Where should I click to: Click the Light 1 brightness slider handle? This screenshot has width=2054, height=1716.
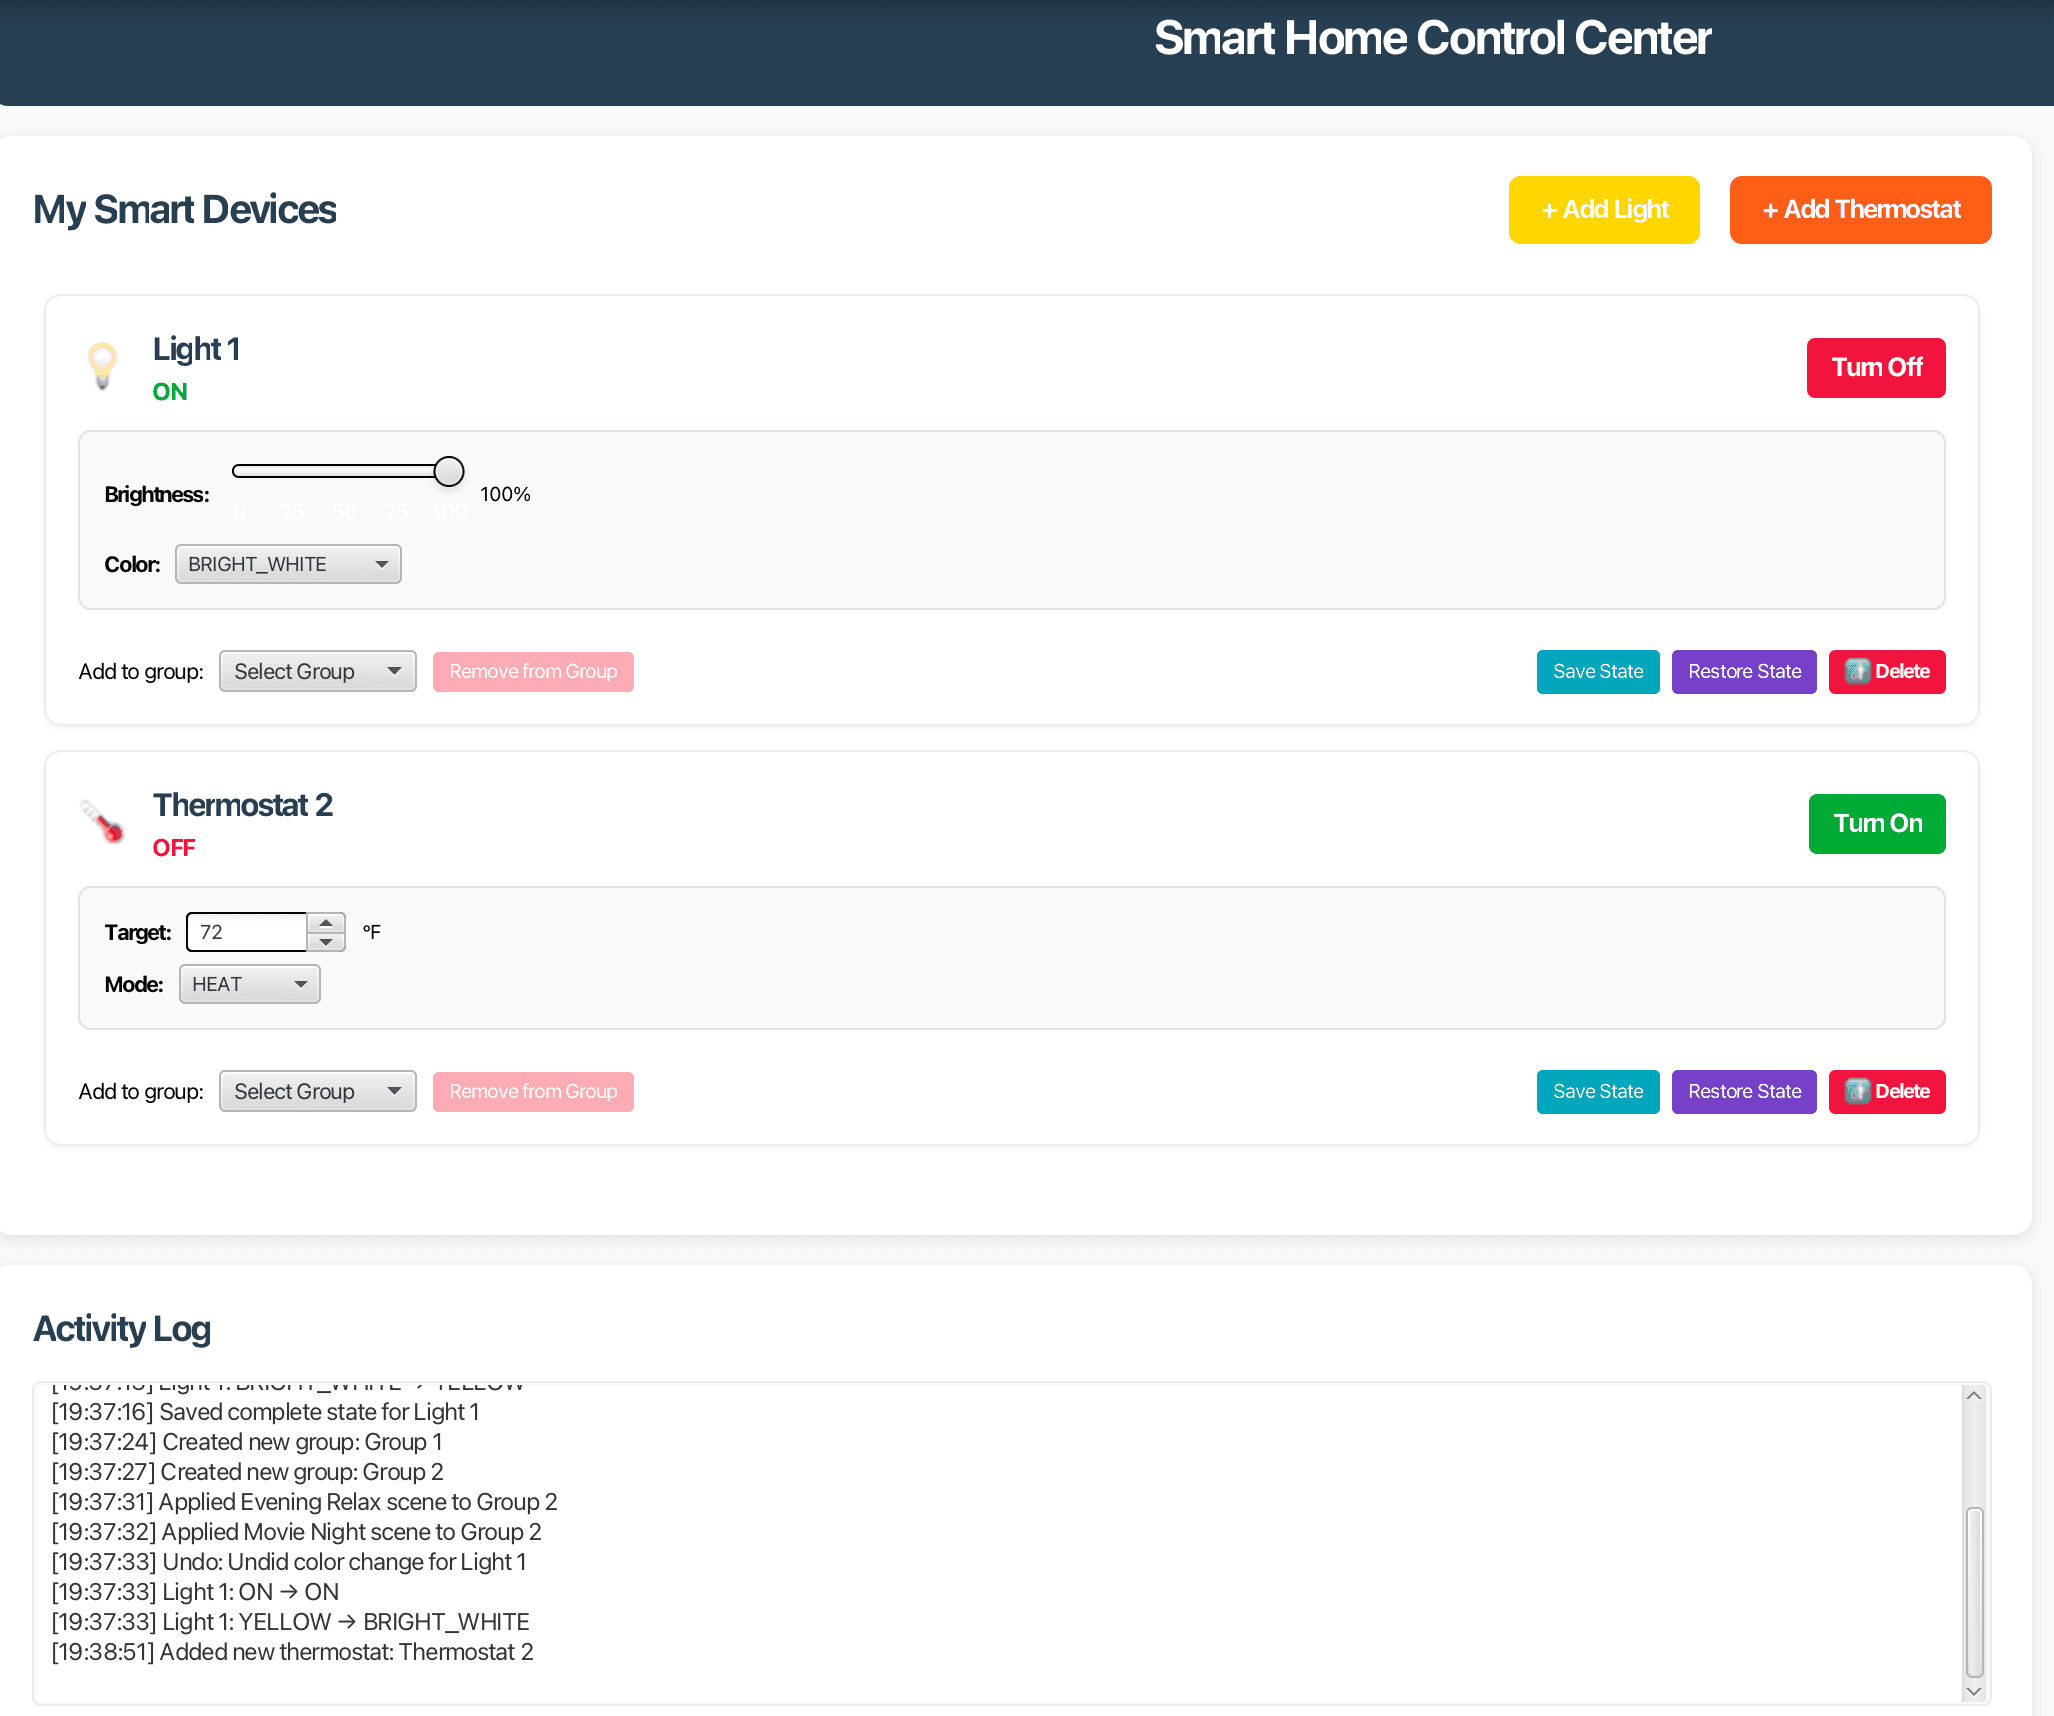point(449,471)
